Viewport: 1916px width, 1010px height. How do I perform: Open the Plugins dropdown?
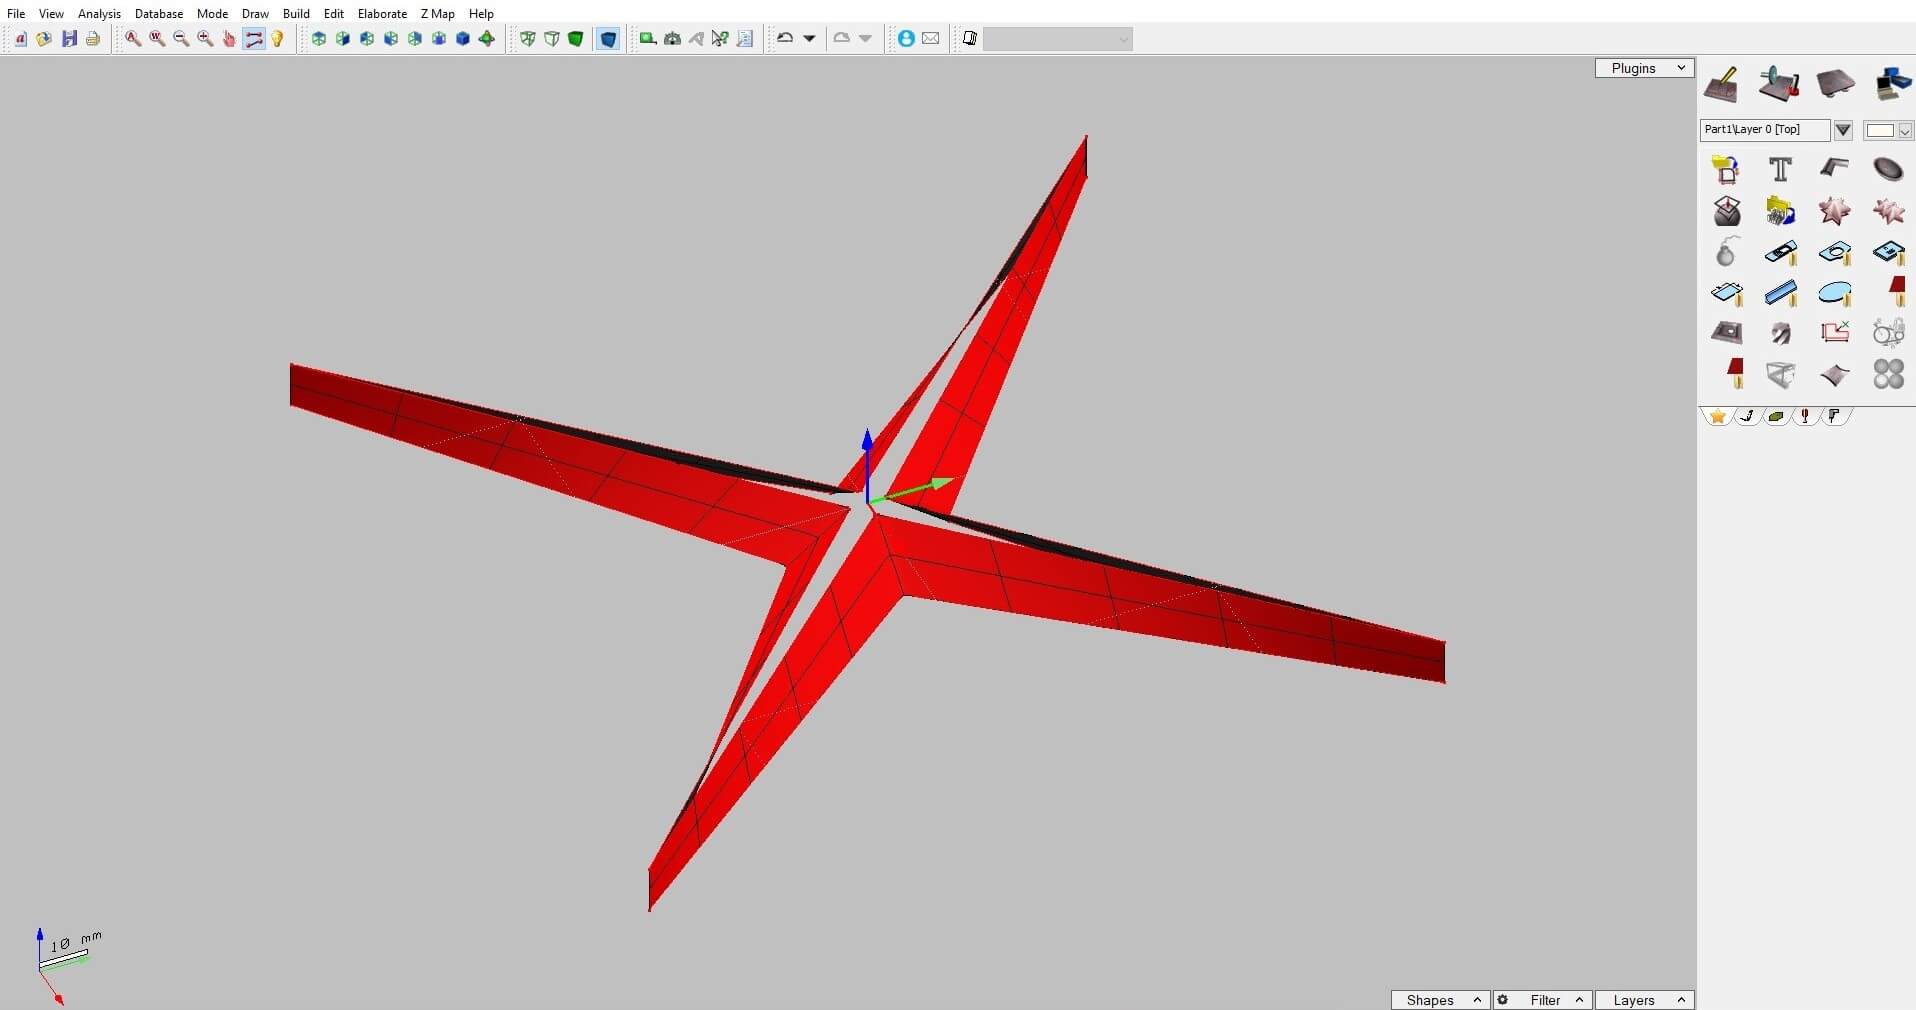tap(1644, 68)
